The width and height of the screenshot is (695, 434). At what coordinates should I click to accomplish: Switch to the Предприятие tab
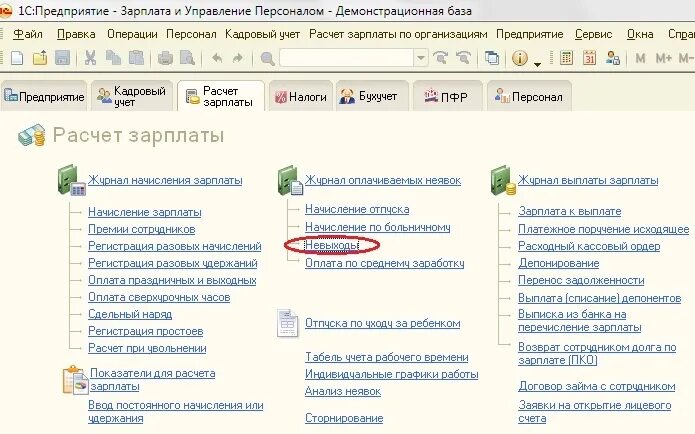pos(44,96)
